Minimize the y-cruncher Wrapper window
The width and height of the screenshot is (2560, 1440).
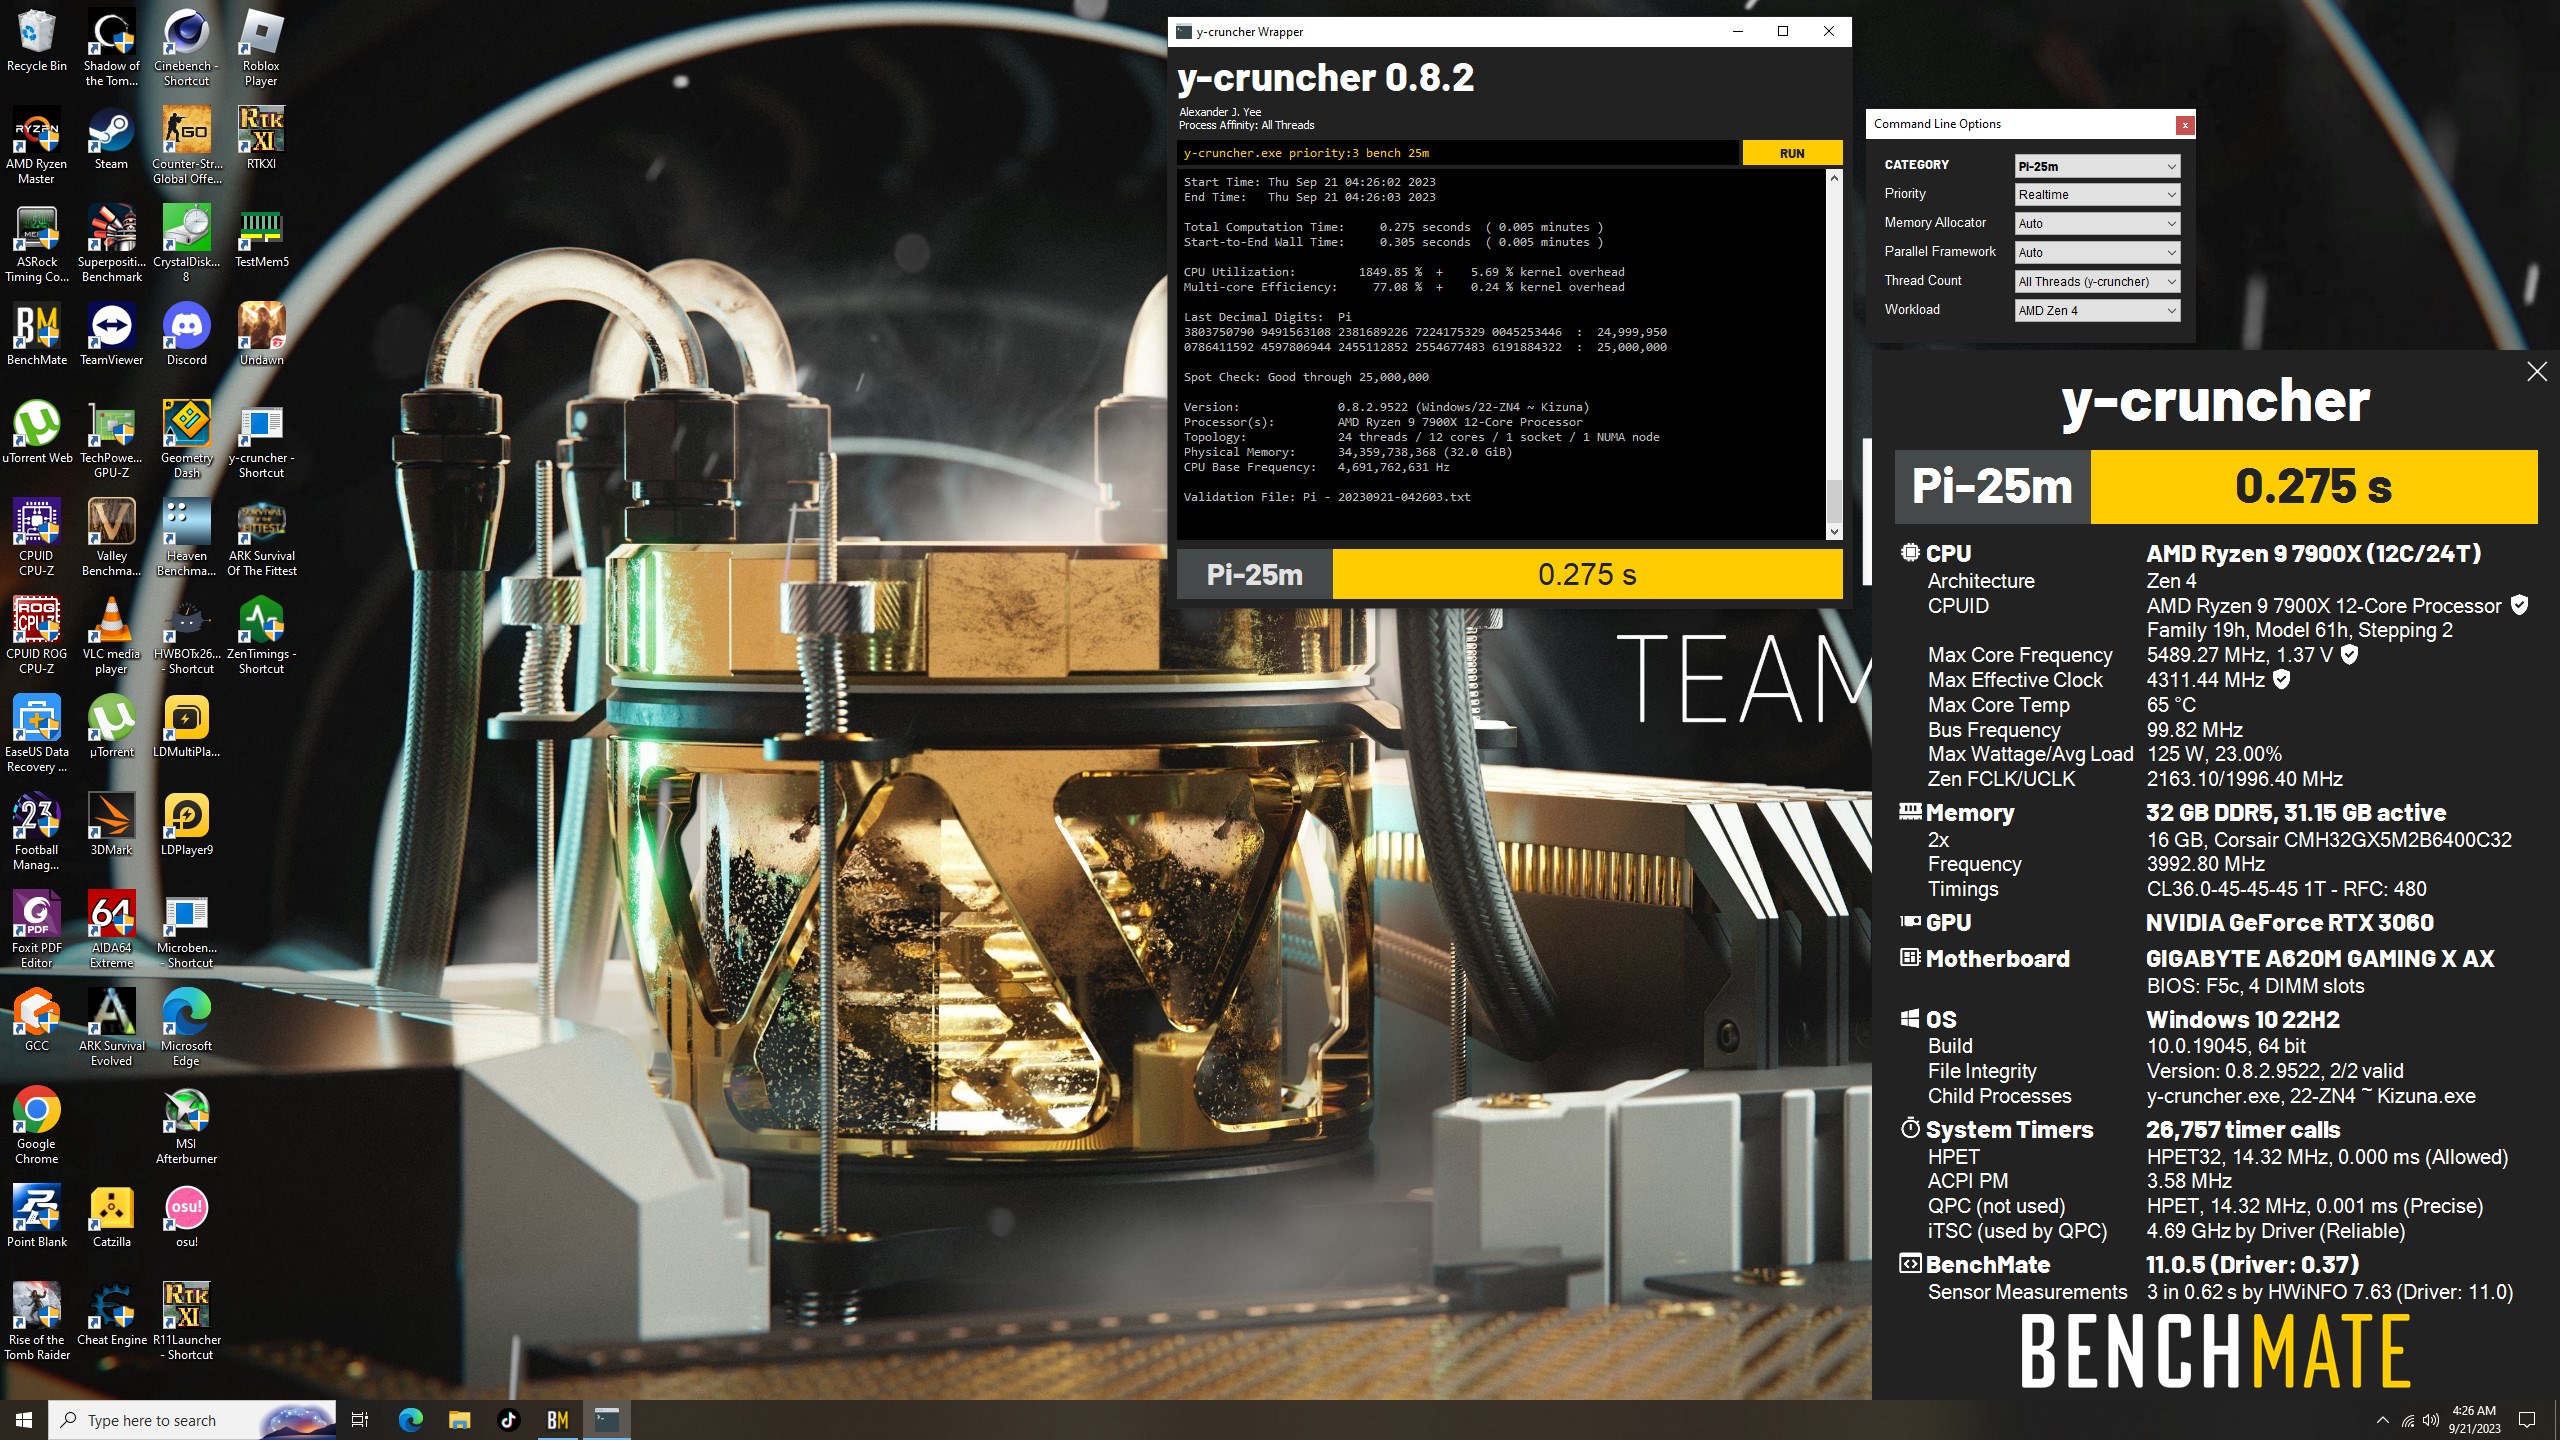pyautogui.click(x=1738, y=32)
